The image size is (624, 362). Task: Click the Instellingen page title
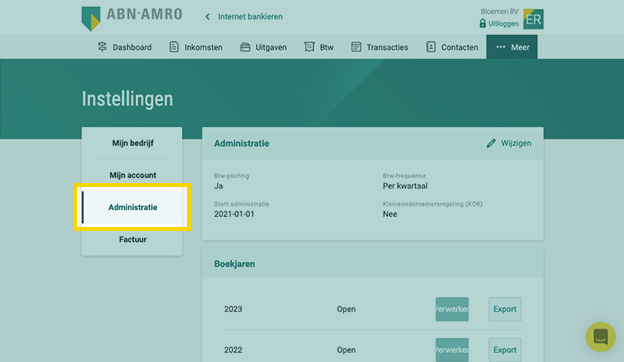(x=127, y=99)
